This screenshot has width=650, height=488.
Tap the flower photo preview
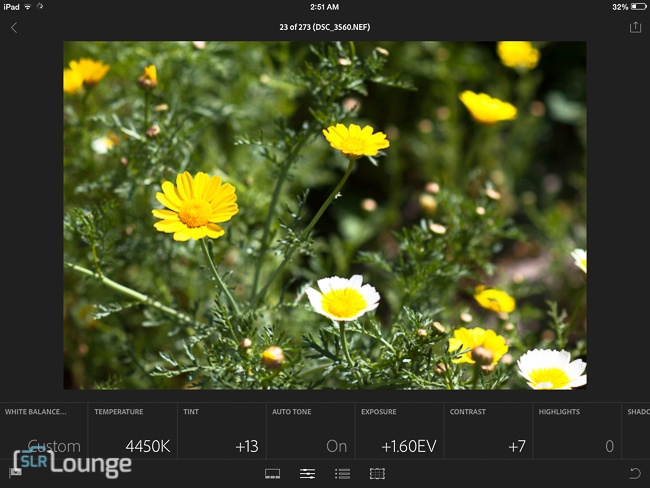pyautogui.click(x=325, y=215)
